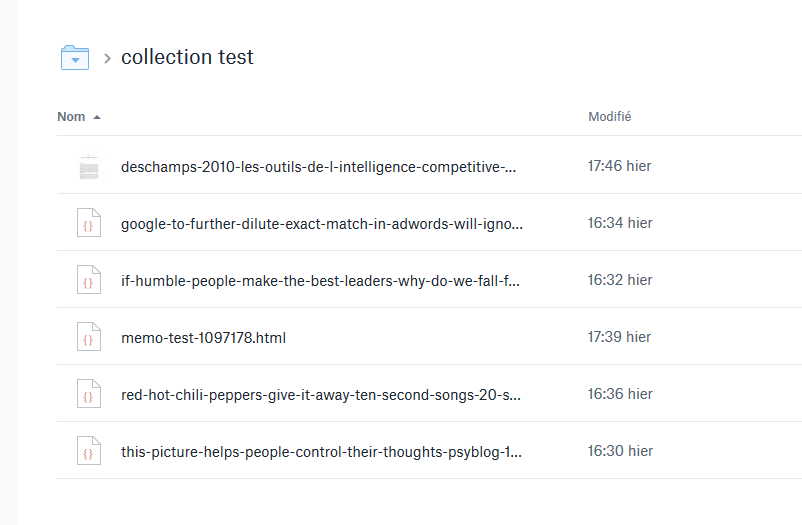Click the file icon for red-hot-chili-peppers

(x=89, y=394)
